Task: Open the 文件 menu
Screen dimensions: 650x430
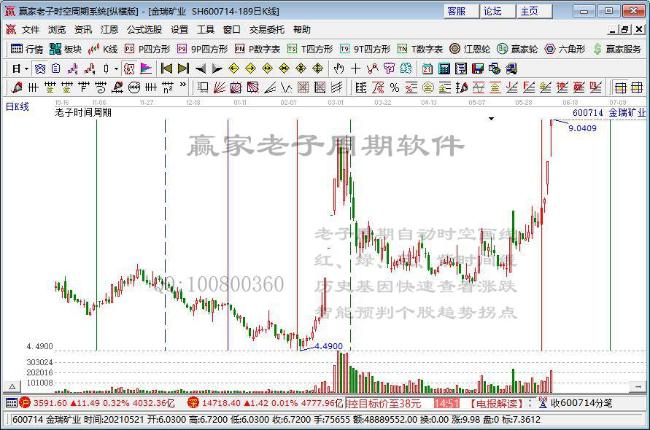Action: (x=30, y=29)
